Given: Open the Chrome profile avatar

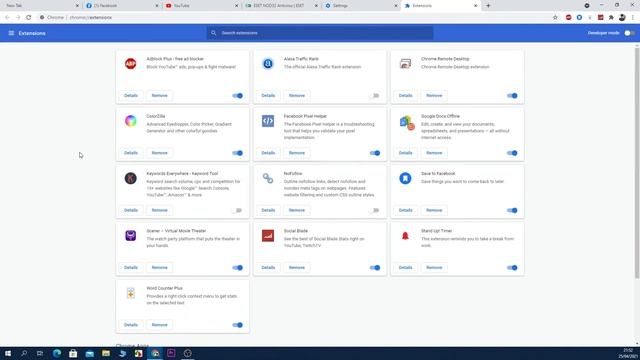Looking at the screenshot, I should pyautogui.click(x=622, y=18).
